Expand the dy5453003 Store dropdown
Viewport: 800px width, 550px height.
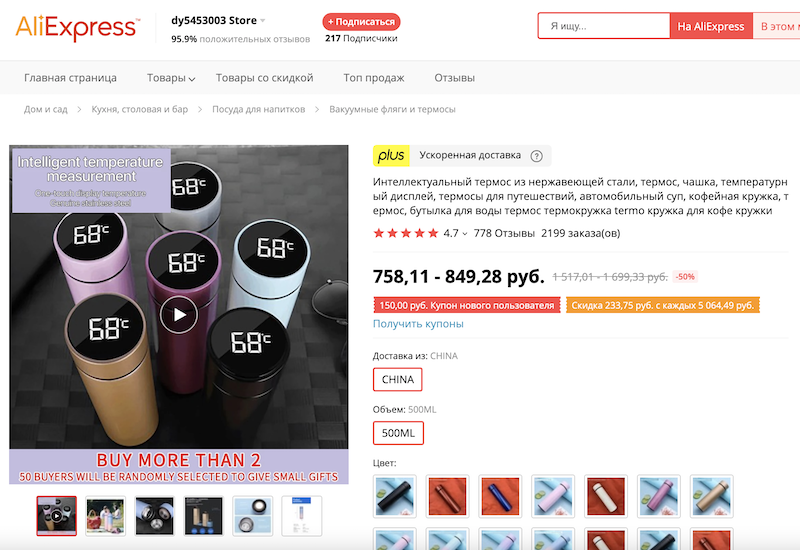(x=263, y=20)
